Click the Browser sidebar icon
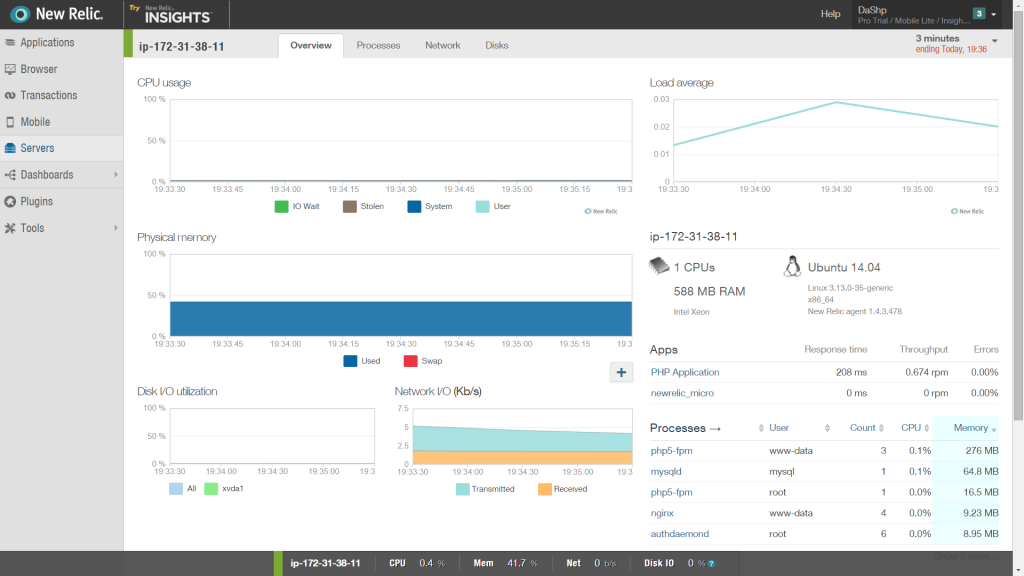Image resolution: width=1024 pixels, height=576 pixels. coord(10,69)
